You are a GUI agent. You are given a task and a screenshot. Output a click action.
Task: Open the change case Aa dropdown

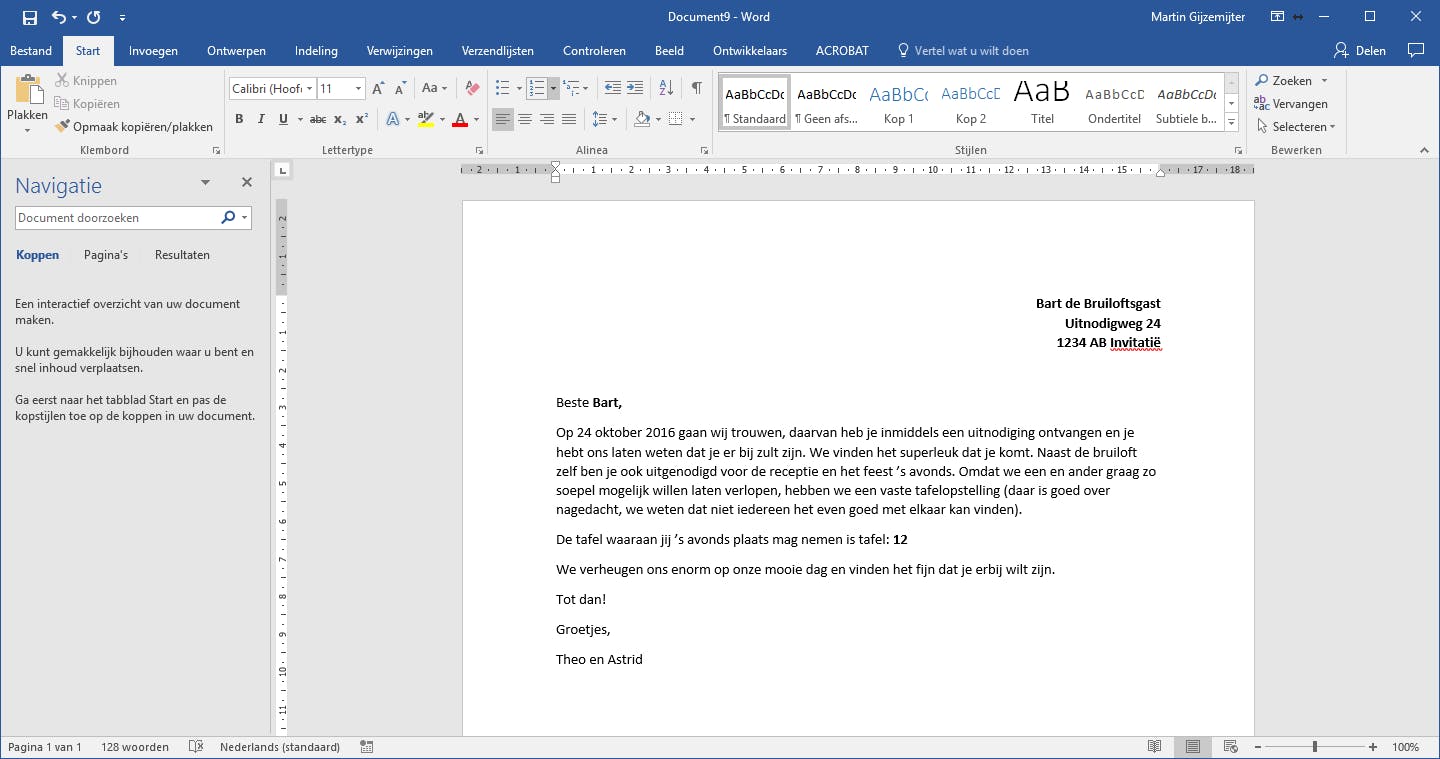(434, 89)
